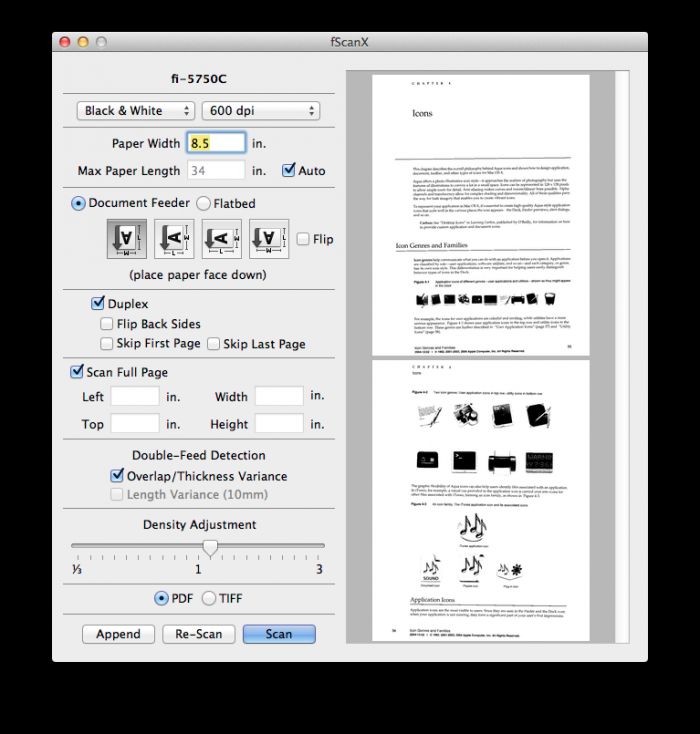Toggle Scan Full Page checkbox
This screenshot has width=700, height=734.
(x=76, y=372)
